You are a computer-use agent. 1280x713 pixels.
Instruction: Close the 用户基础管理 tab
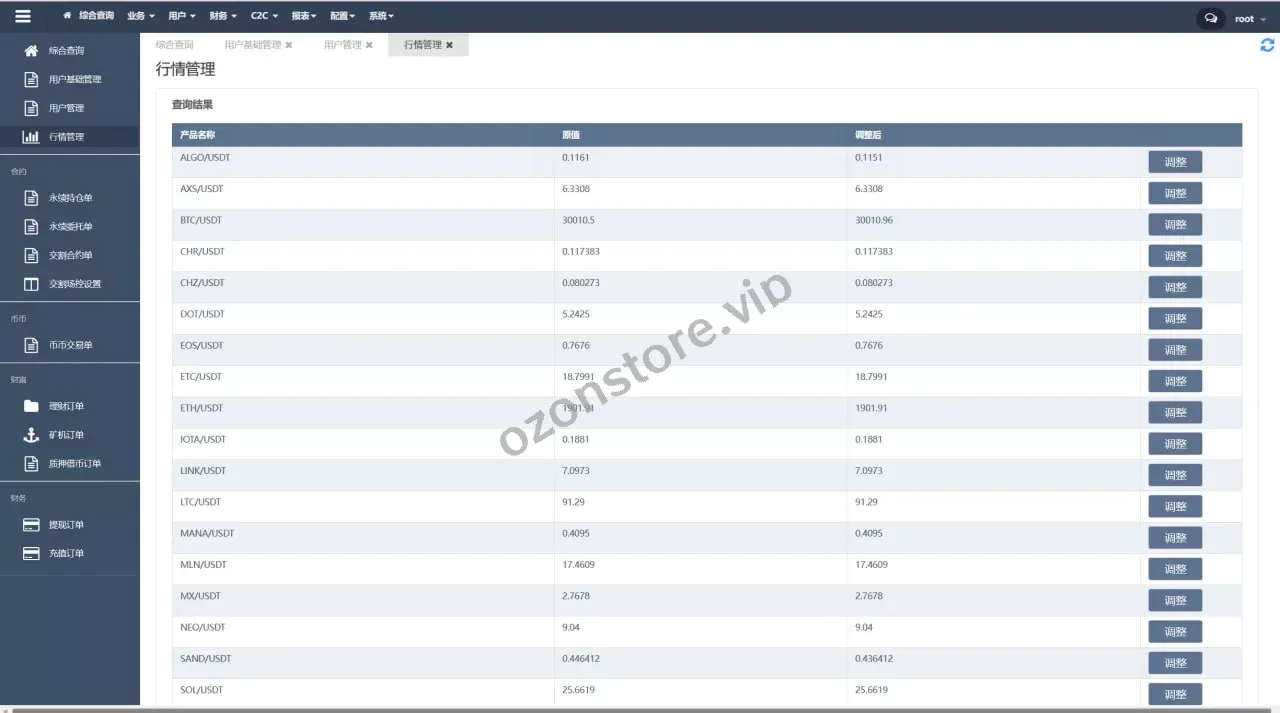289,45
